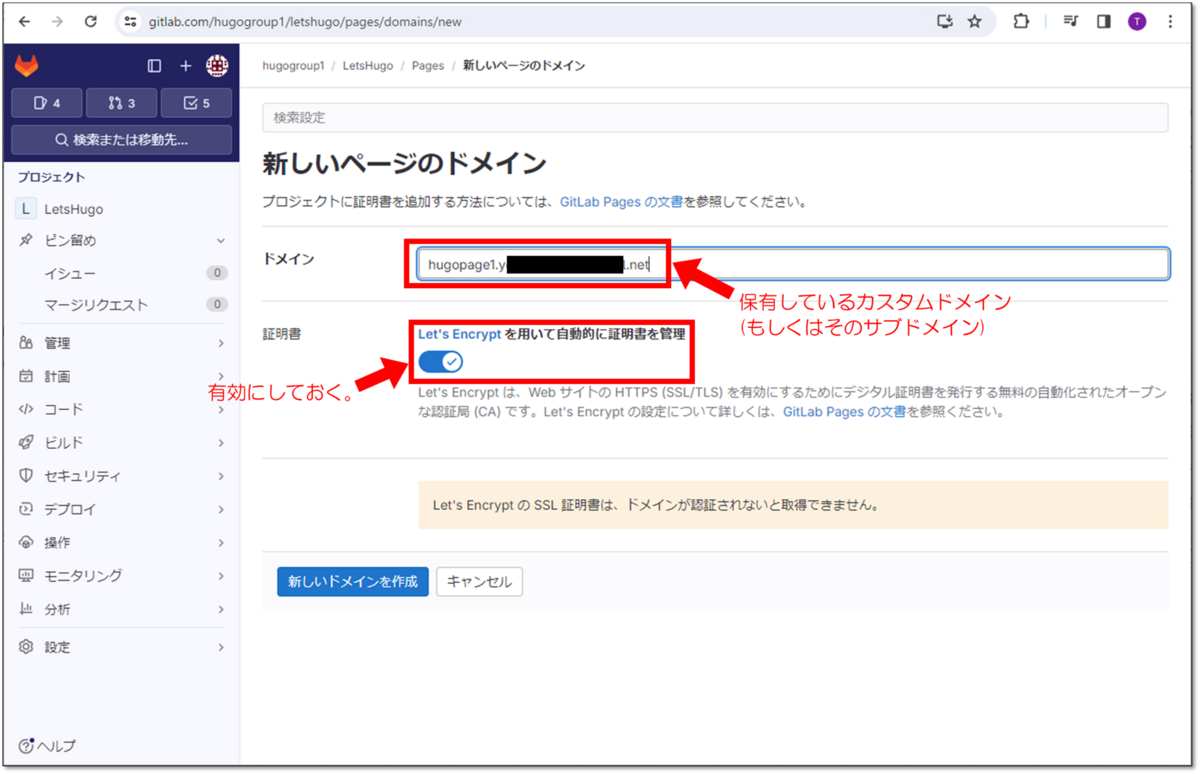Click the セキュリティ shield icon

[x=26, y=476]
